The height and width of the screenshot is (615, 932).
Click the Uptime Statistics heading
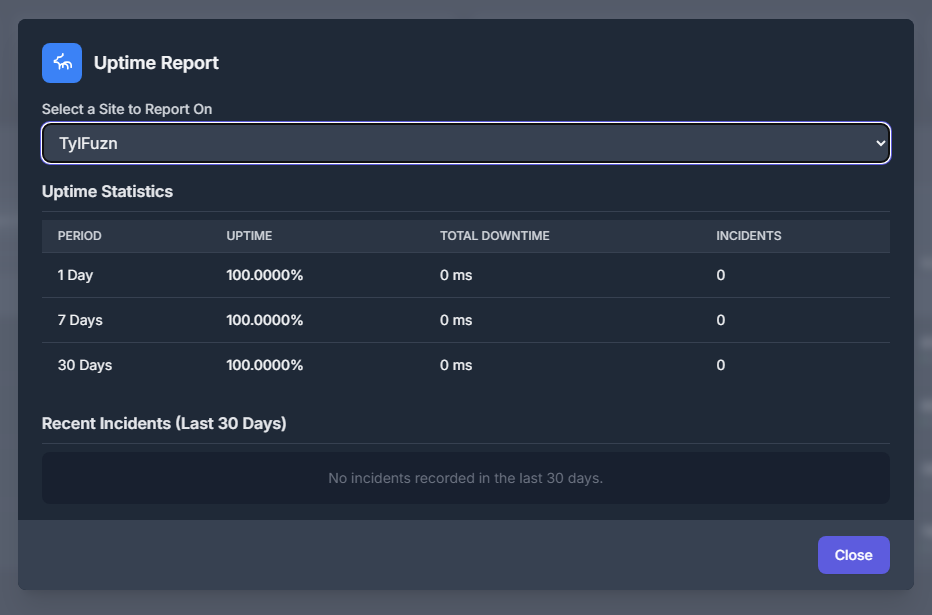tap(107, 191)
